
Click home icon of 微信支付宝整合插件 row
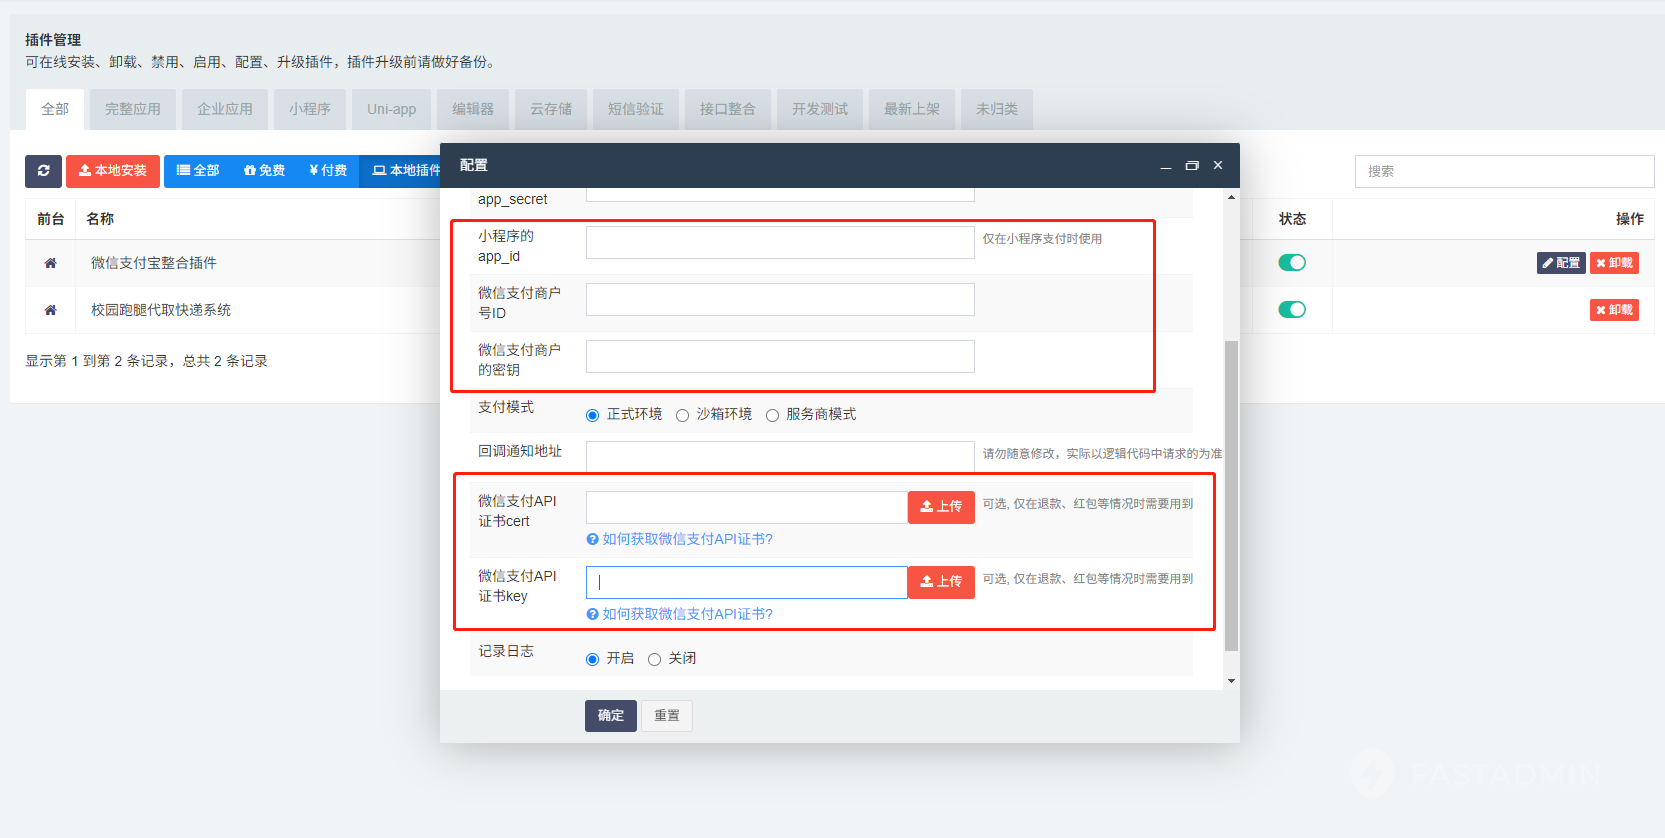[x=50, y=263]
